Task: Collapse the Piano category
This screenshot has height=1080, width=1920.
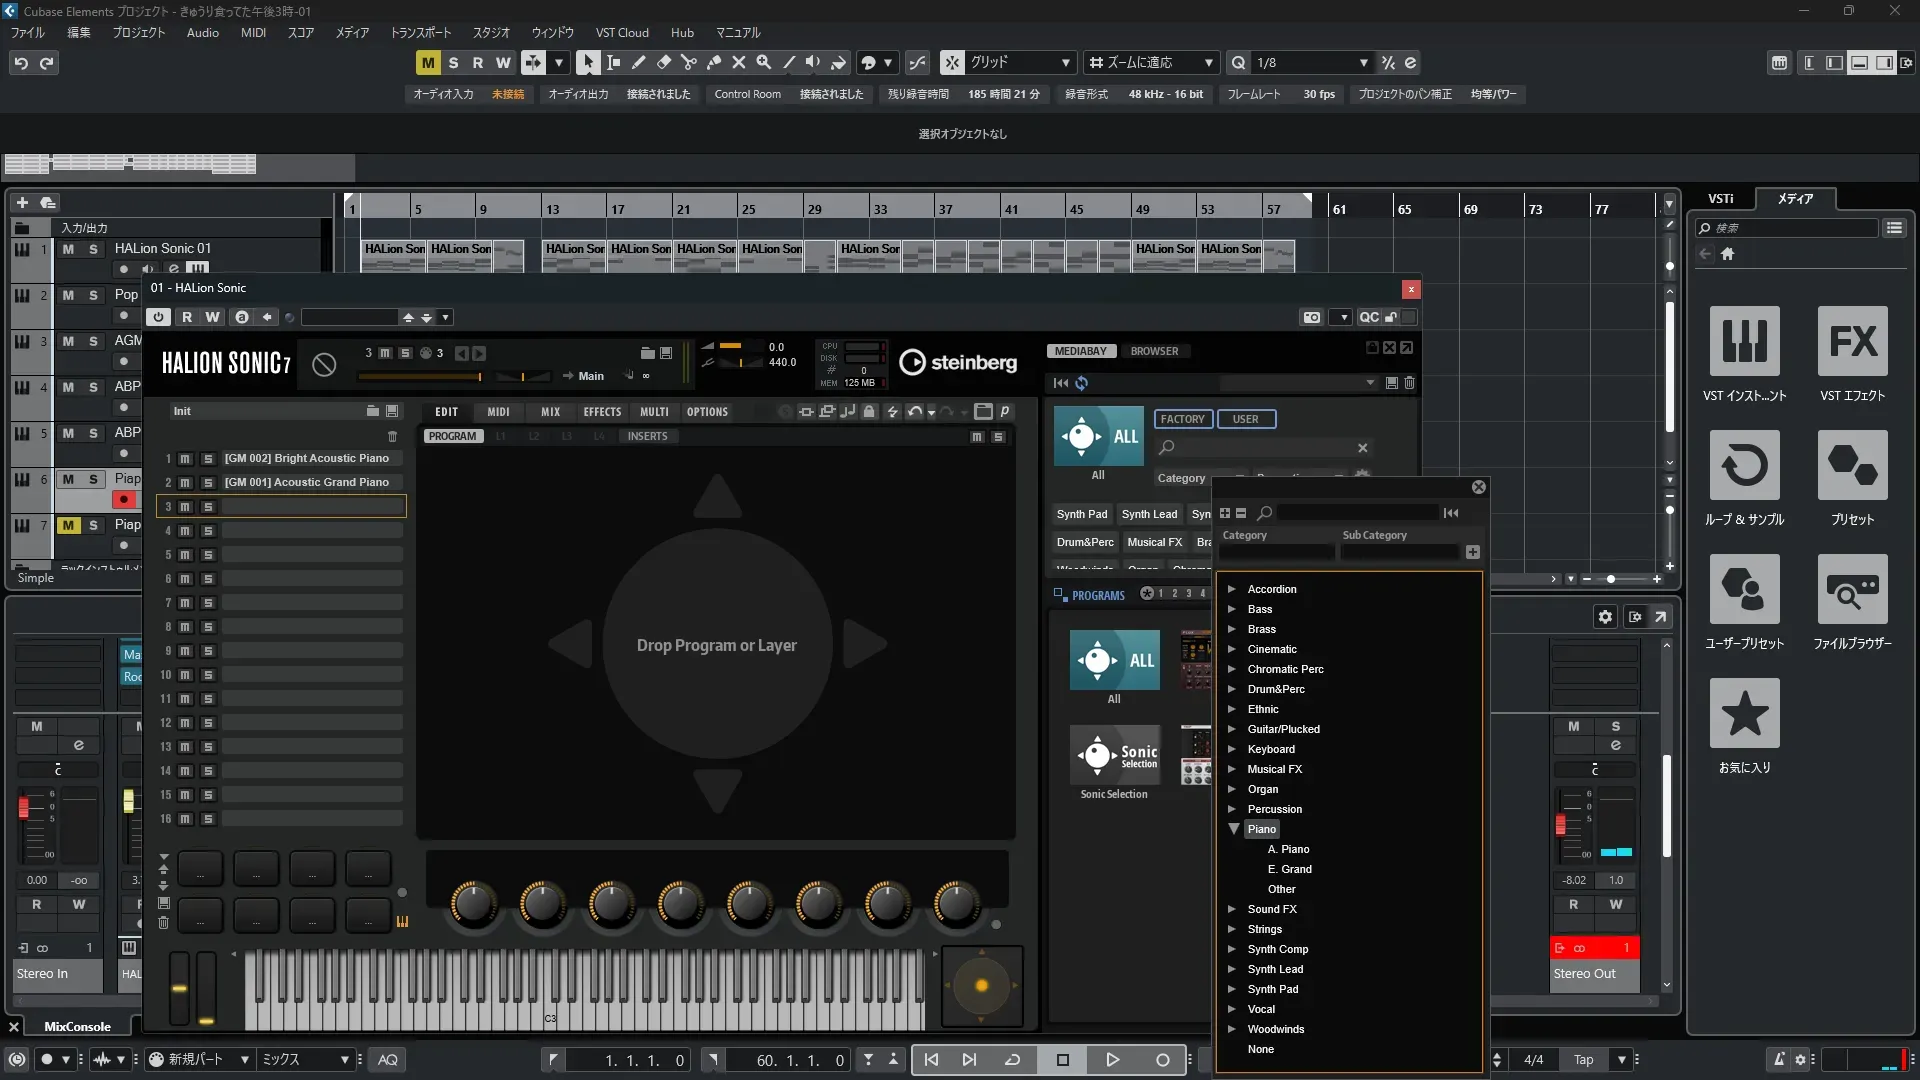Action: click(1233, 829)
